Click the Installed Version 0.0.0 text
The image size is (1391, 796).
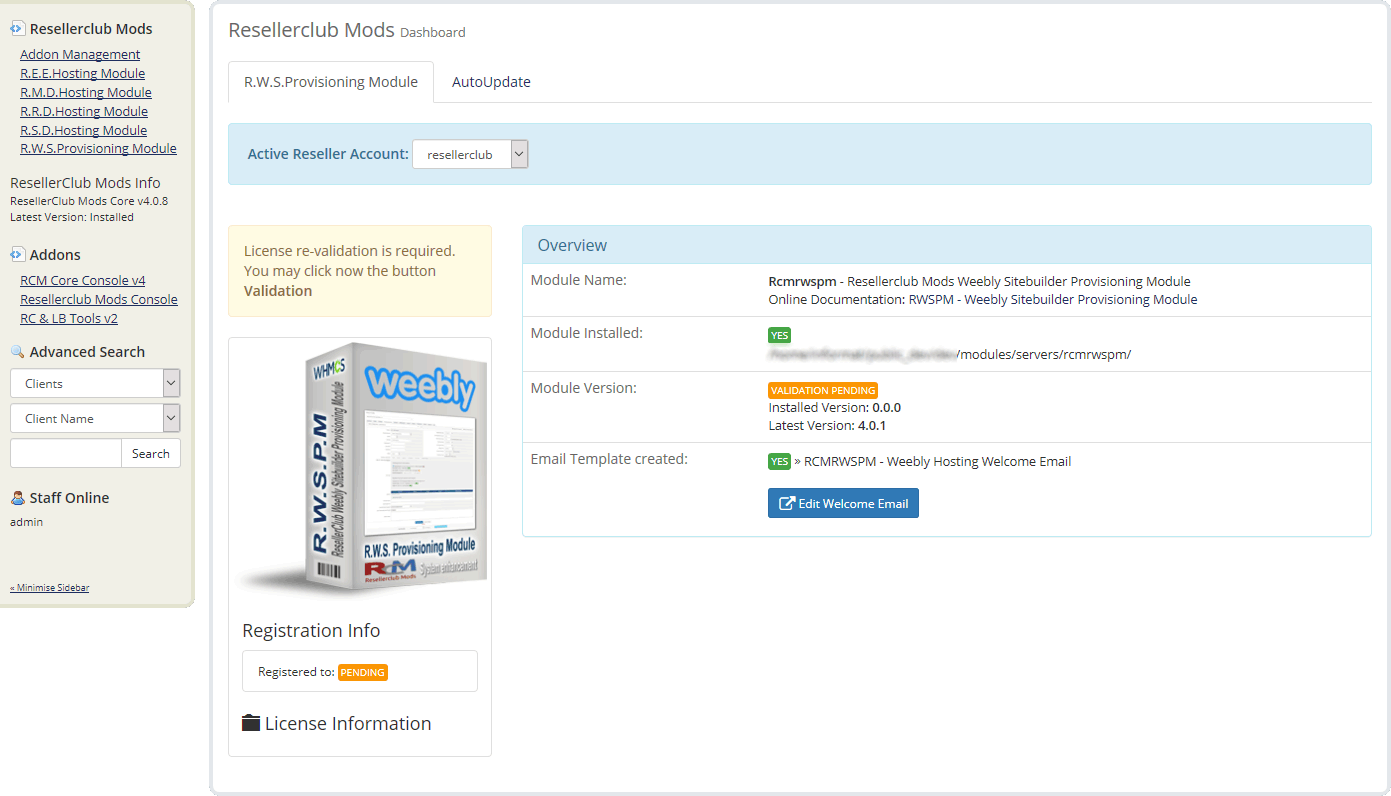(835, 407)
